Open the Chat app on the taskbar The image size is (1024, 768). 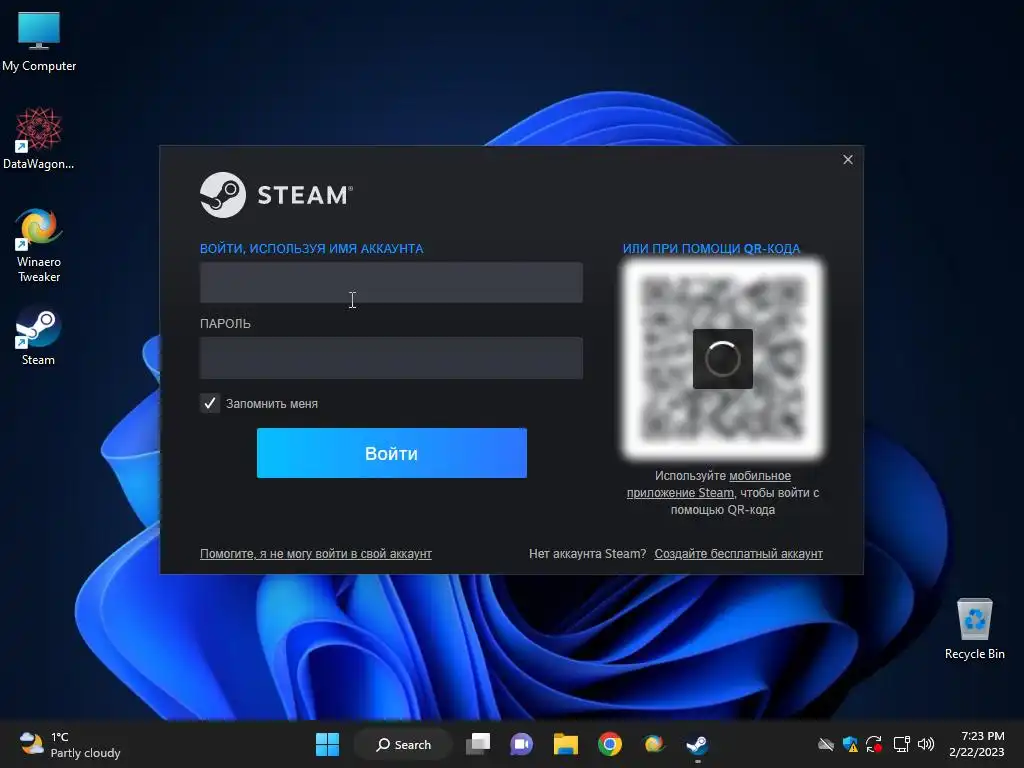[521, 744]
